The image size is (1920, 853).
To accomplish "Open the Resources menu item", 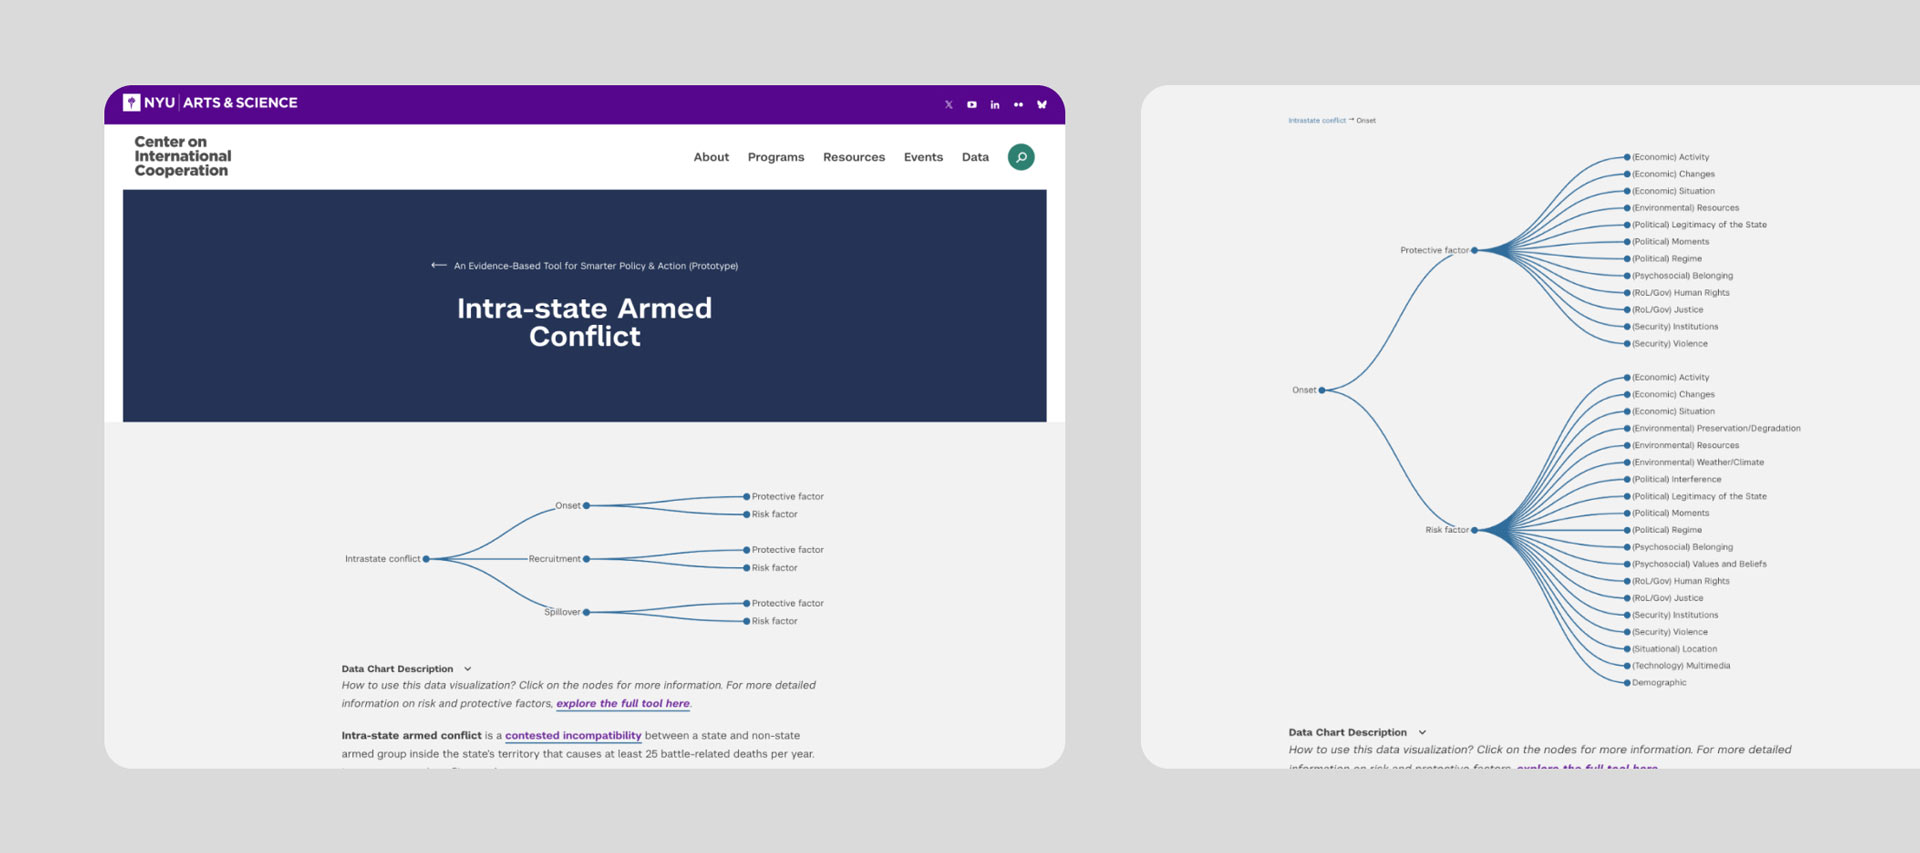I will click(x=853, y=158).
